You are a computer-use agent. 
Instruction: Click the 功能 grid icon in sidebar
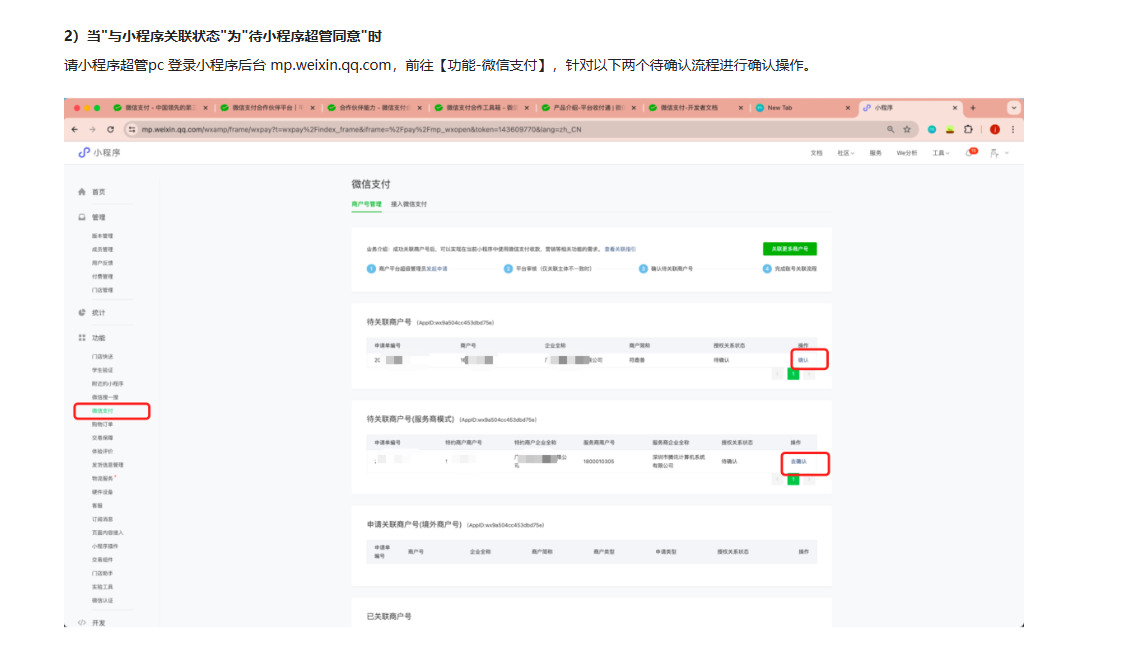pyautogui.click(x=82, y=338)
